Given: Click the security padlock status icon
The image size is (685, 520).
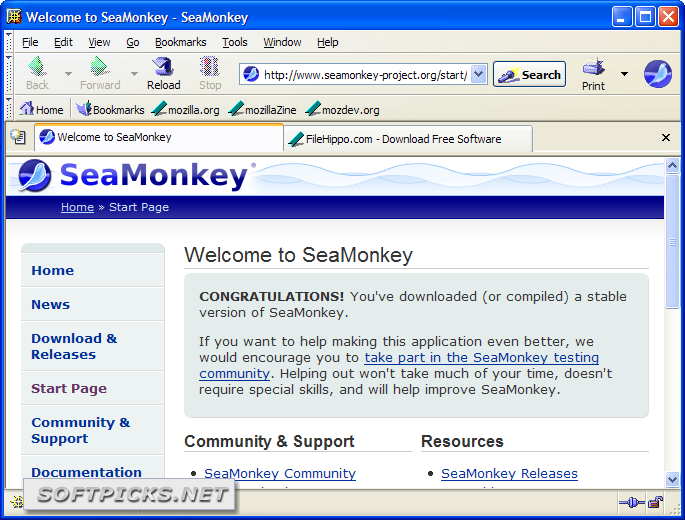Looking at the screenshot, I should click(x=655, y=503).
